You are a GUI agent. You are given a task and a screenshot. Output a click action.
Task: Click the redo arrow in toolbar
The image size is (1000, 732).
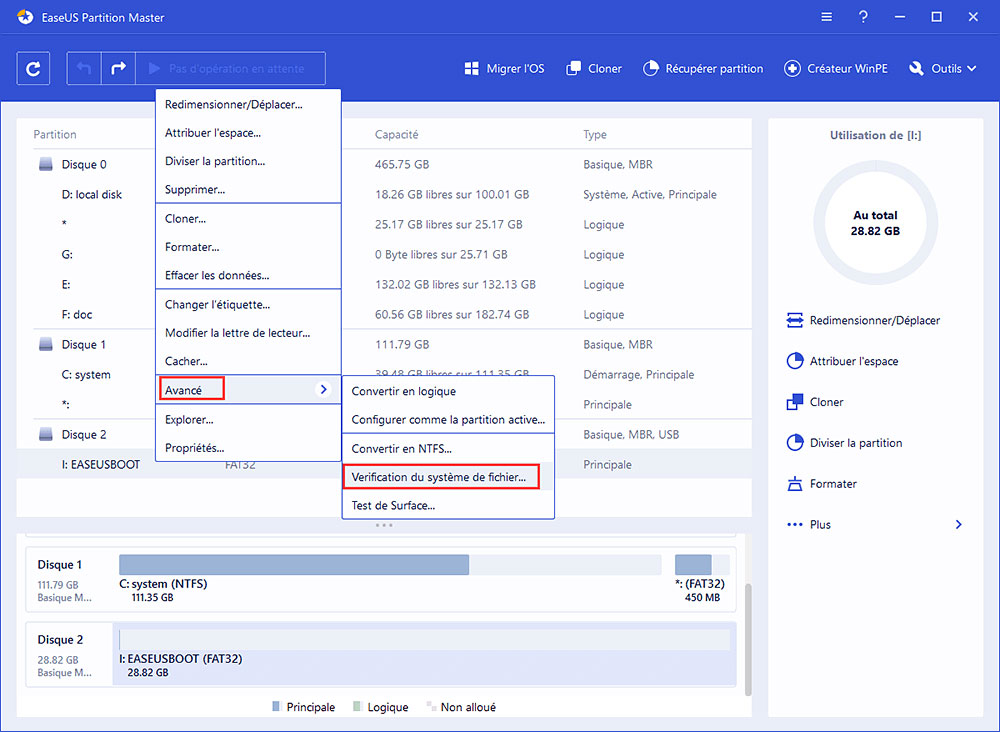(x=118, y=68)
